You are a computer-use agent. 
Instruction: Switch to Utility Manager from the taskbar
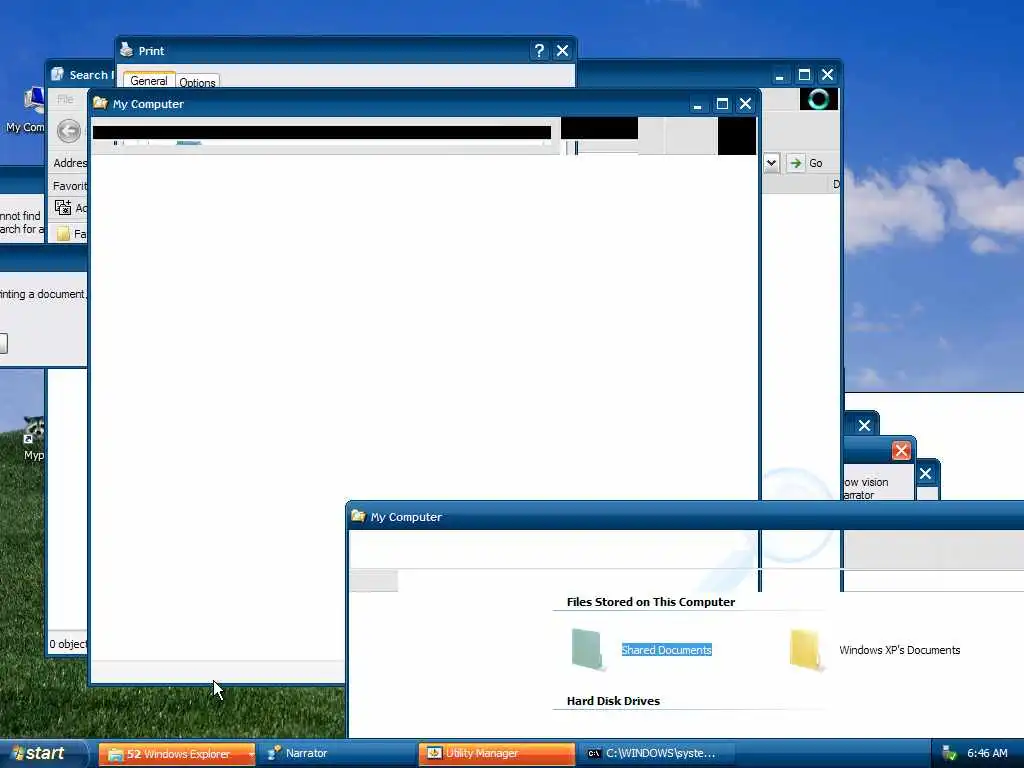click(x=497, y=754)
